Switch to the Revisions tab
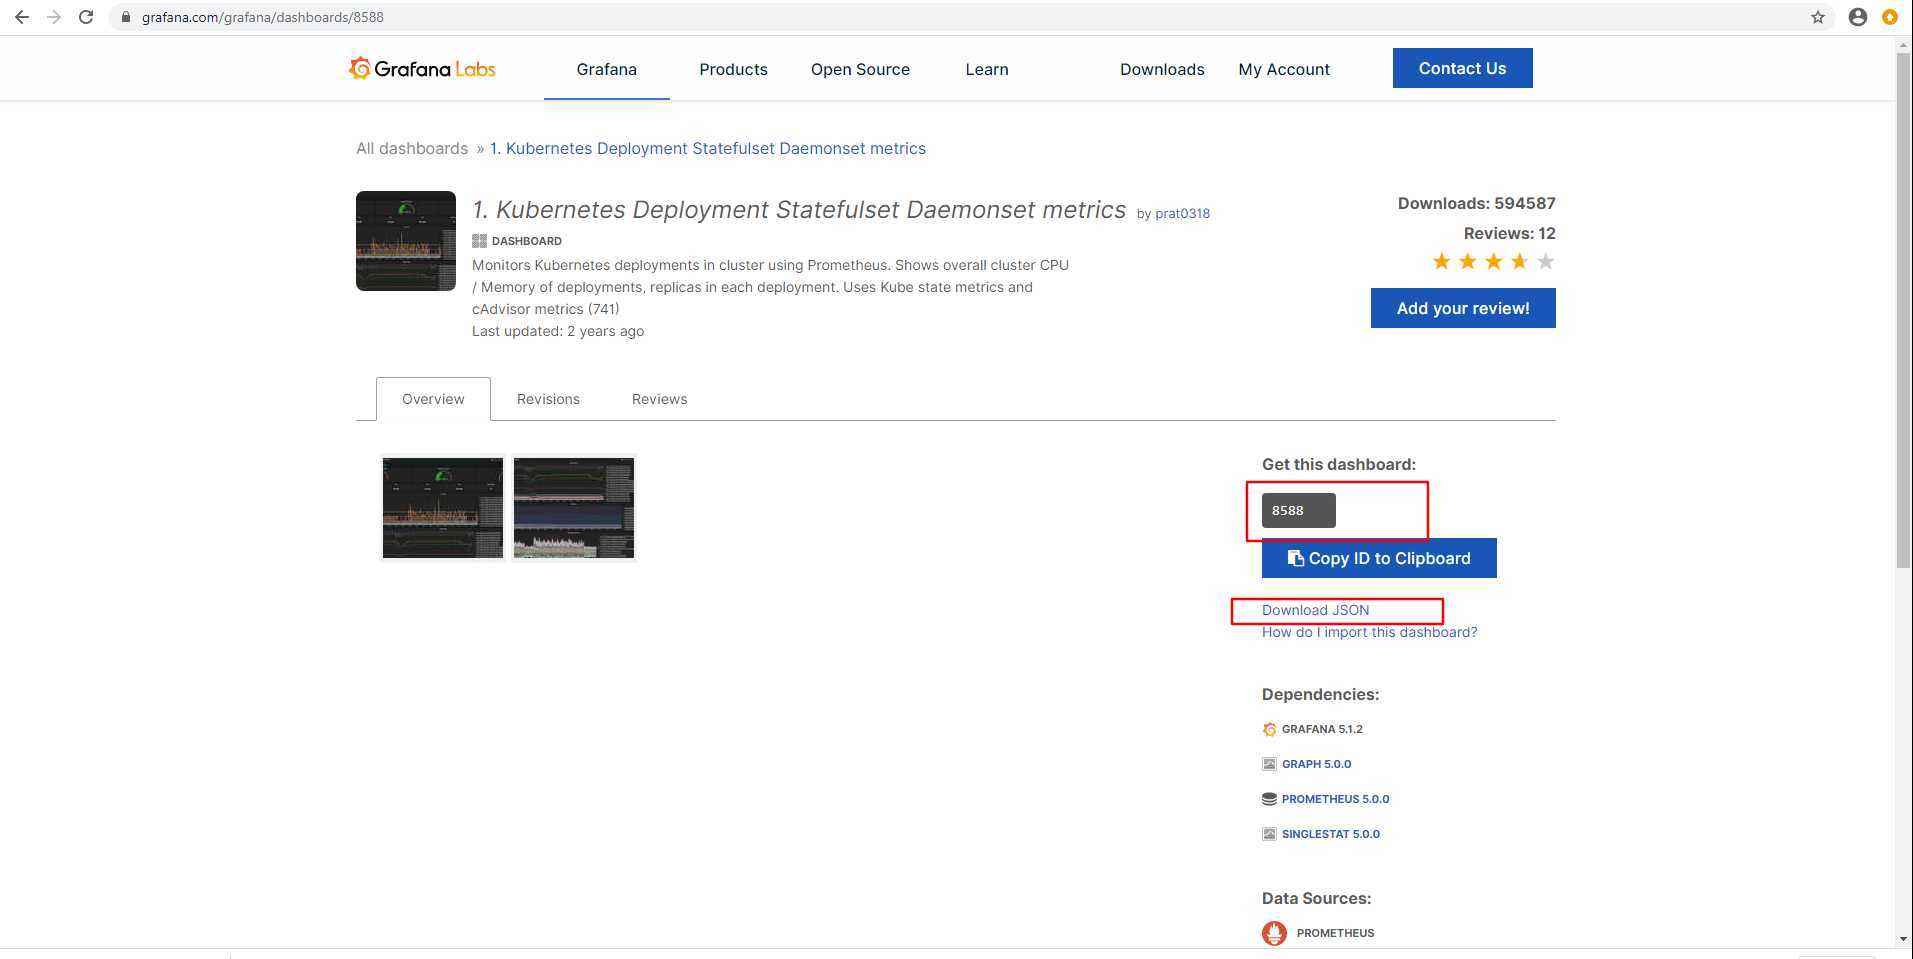The width and height of the screenshot is (1913, 959). (x=548, y=399)
